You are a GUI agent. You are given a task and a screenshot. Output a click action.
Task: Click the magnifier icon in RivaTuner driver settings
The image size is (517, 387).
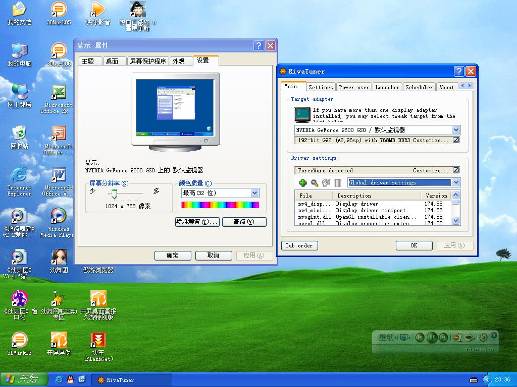pos(314,183)
